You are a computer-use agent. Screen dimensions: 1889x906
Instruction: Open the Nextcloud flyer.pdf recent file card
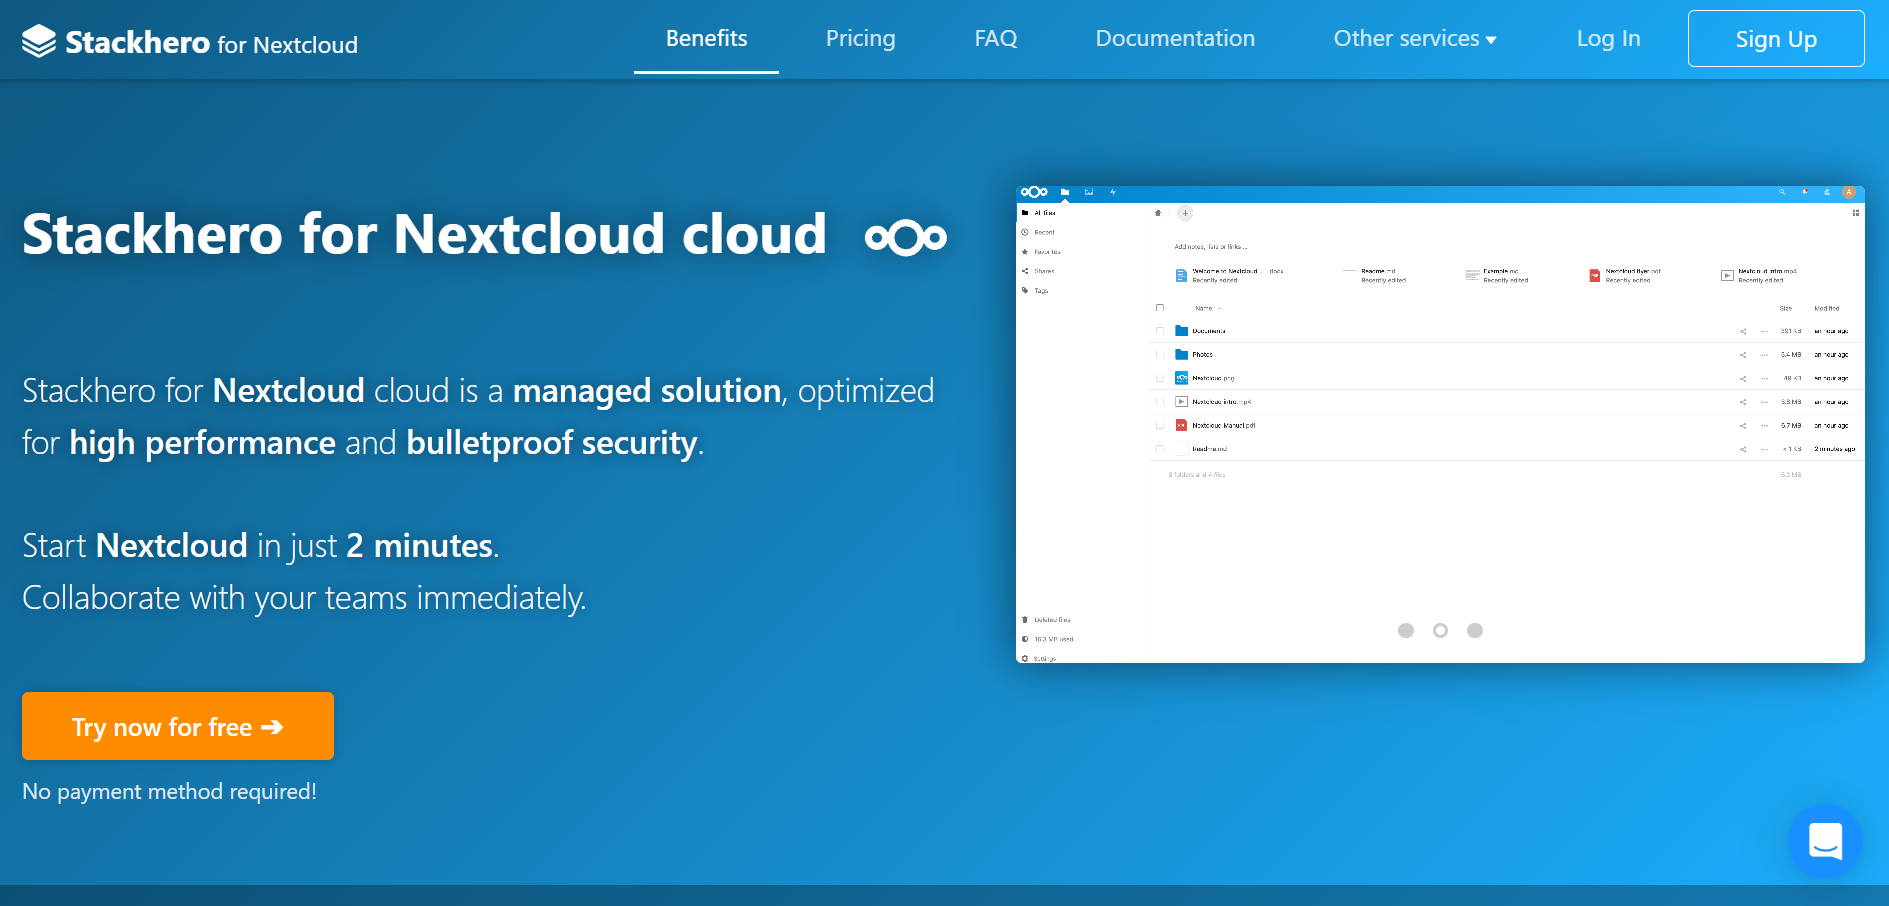coord(1626,275)
